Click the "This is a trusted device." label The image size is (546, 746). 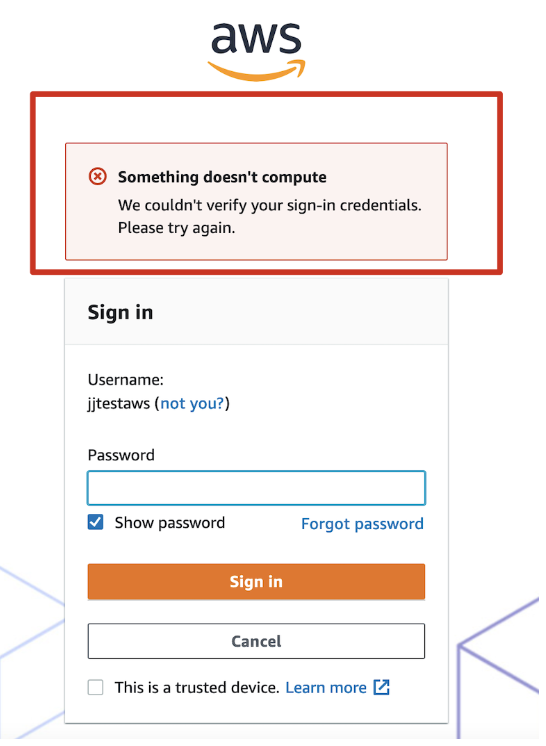point(197,687)
